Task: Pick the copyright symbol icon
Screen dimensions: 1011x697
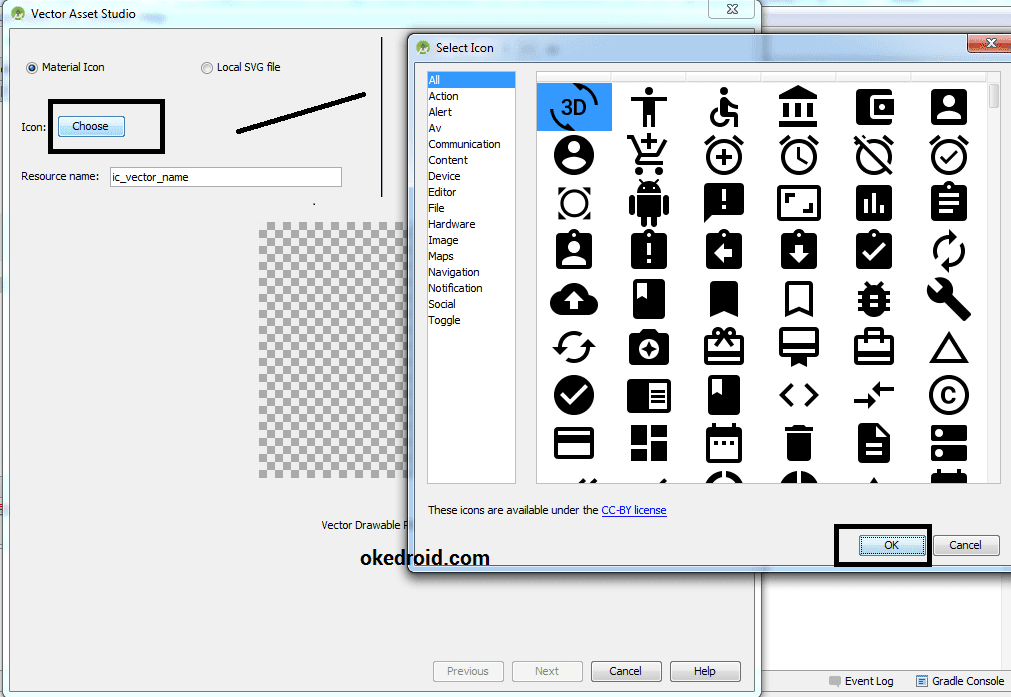Action: tap(948, 395)
